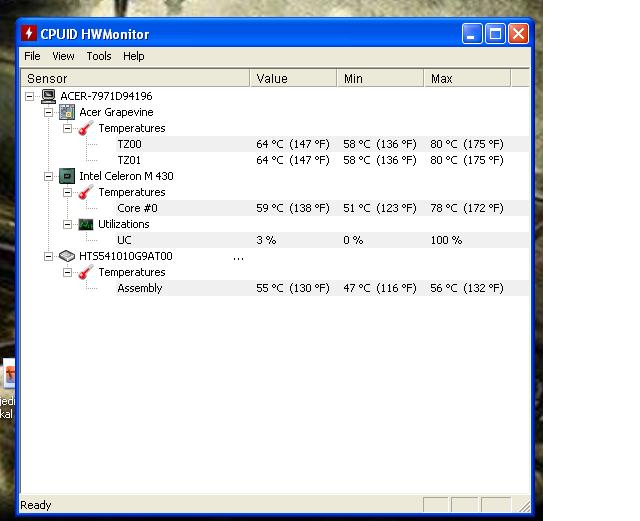Screen dimensions: 640x521
Task: Select the Utilizations tree item
Action: point(124,224)
